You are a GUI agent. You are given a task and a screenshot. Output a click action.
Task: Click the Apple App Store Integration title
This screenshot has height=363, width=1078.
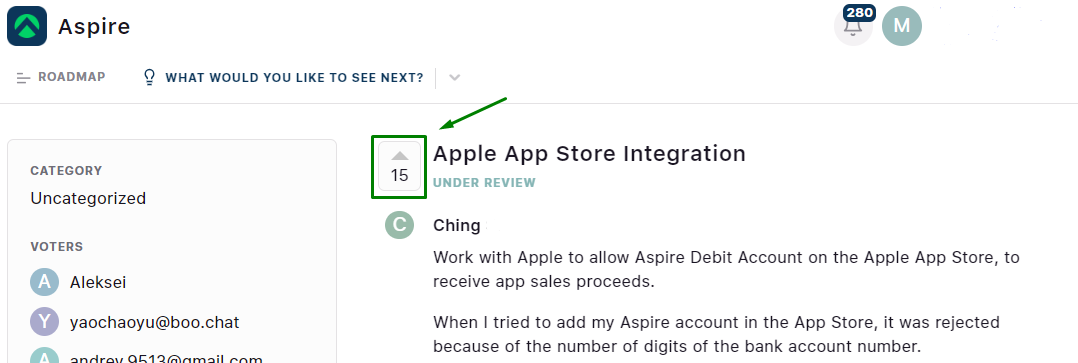(589, 153)
